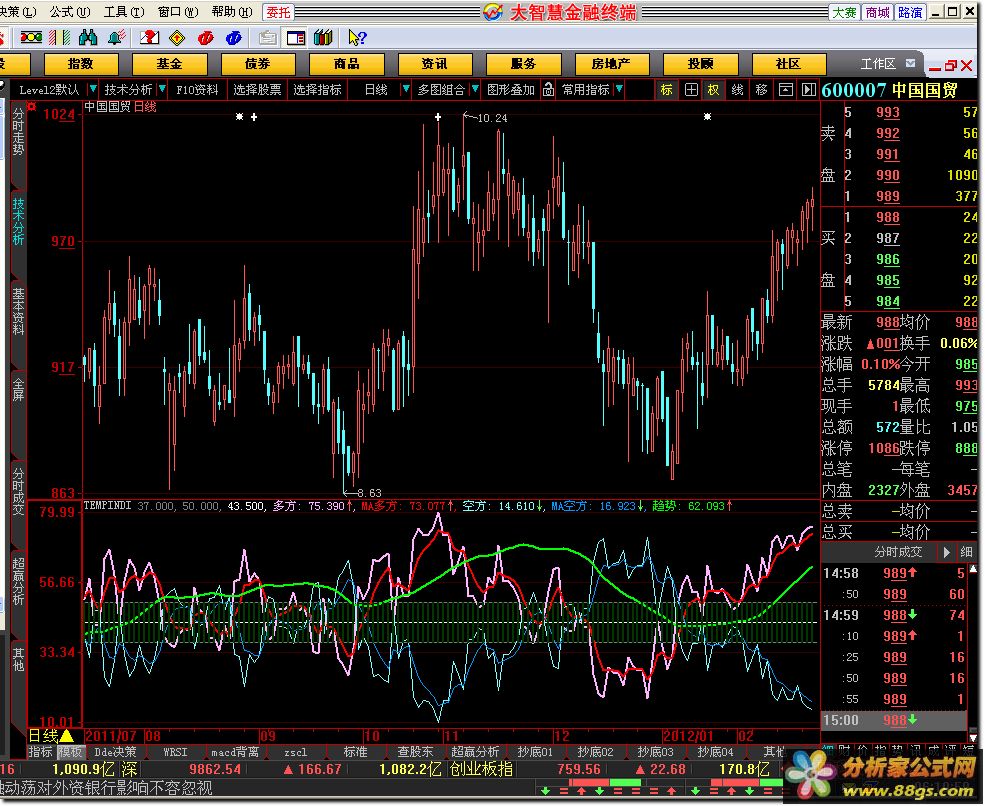
Task: Click the 委托 order button
Action: tap(278, 12)
